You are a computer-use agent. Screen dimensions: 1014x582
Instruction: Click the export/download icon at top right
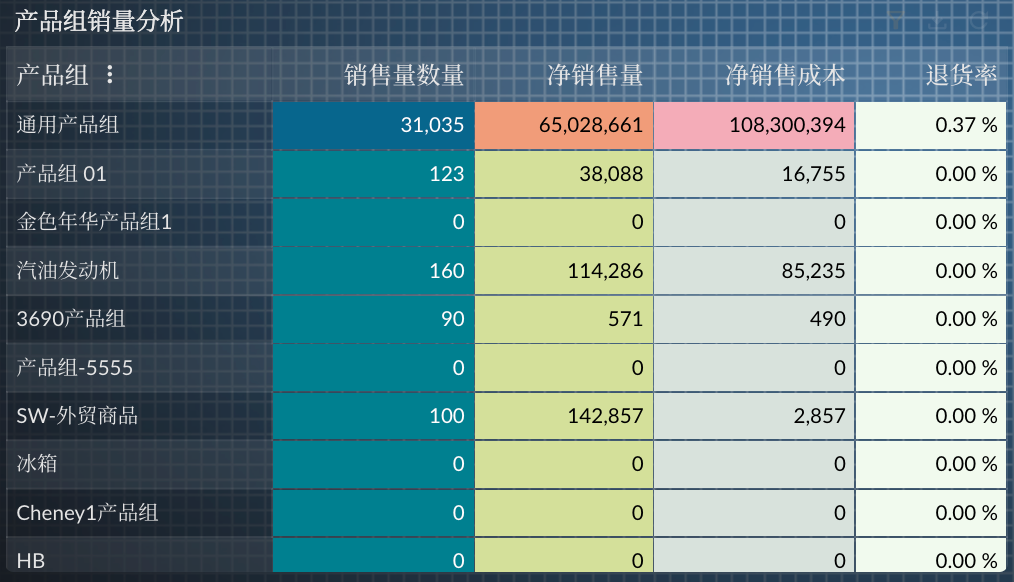pyautogui.click(x=937, y=20)
